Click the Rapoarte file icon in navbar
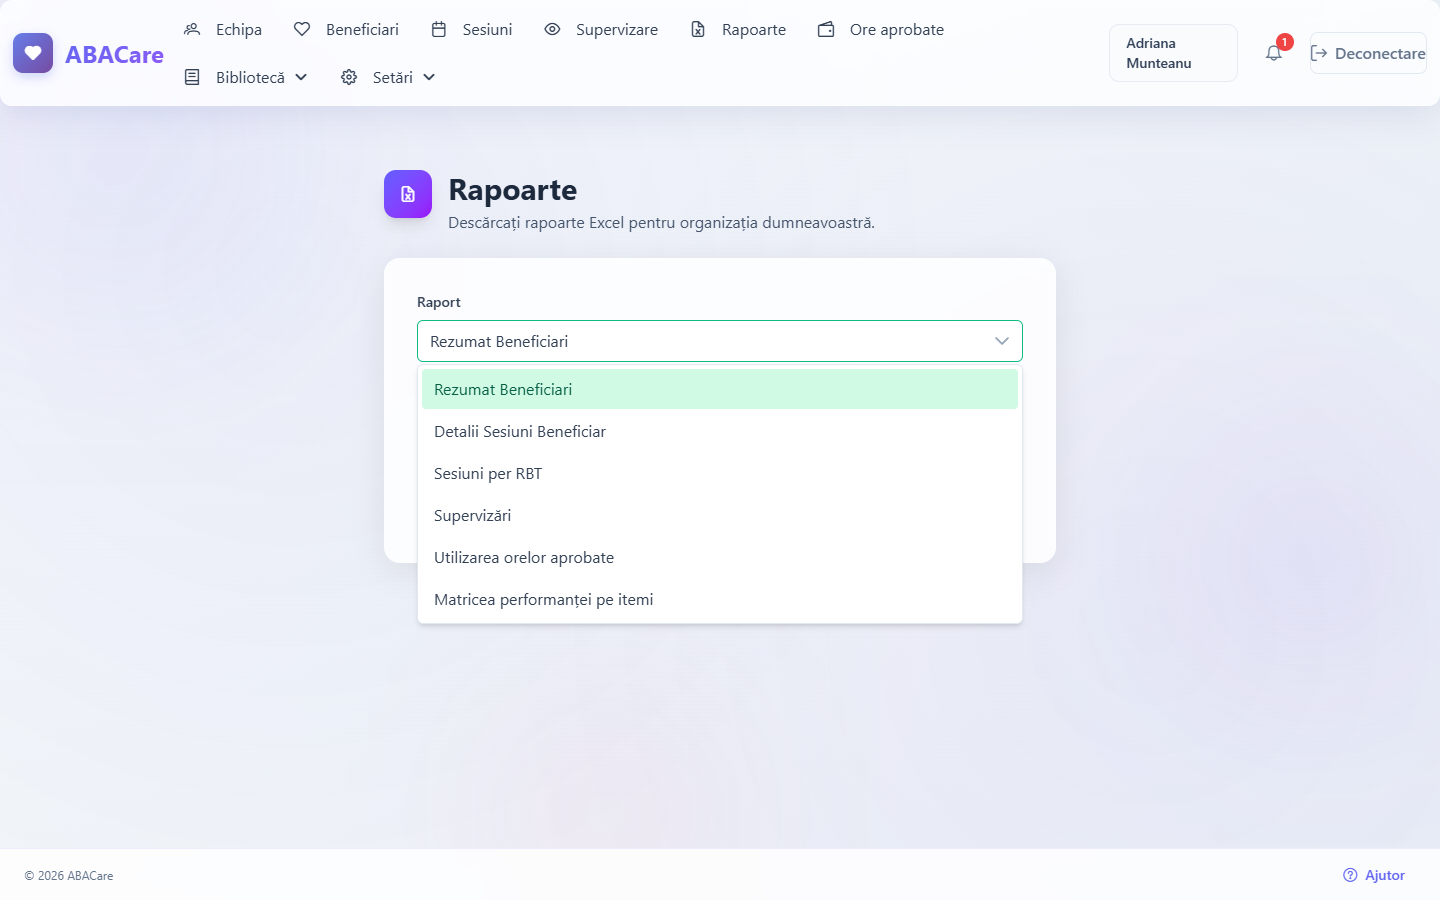1440x900 pixels. pos(698,29)
